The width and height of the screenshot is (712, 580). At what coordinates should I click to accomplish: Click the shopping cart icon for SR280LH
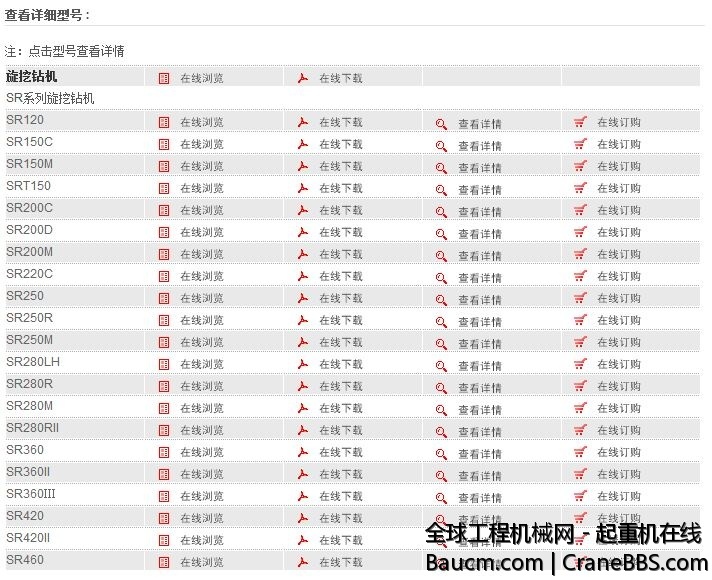point(580,364)
